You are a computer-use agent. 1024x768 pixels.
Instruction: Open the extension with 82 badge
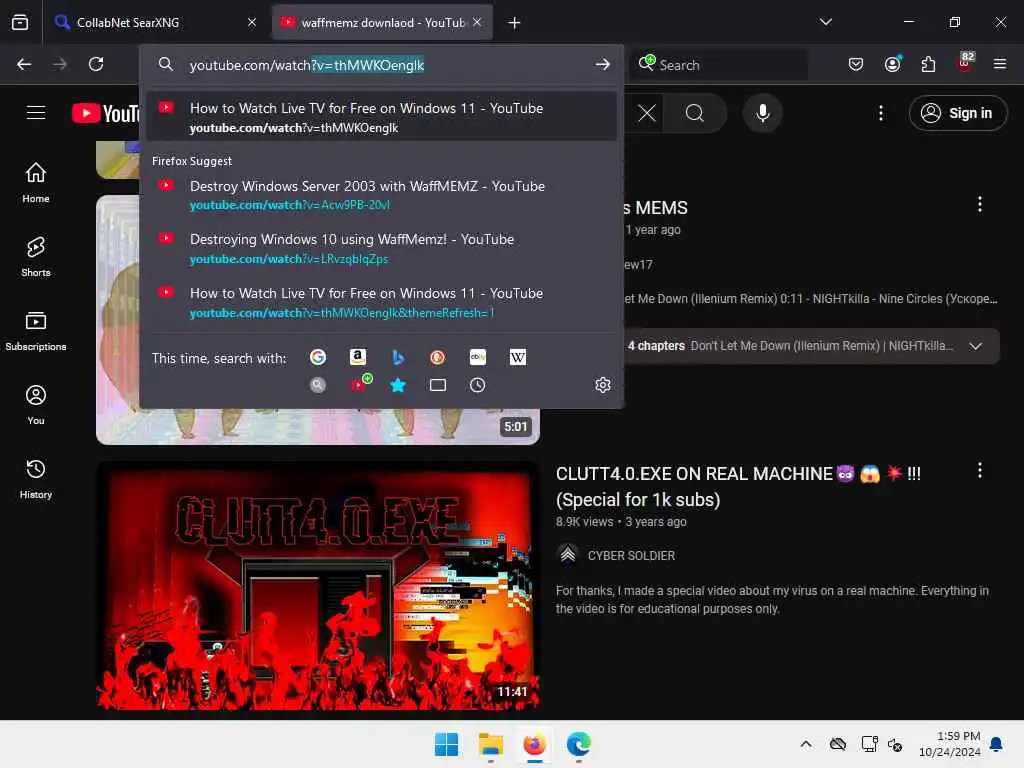pos(965,63)
